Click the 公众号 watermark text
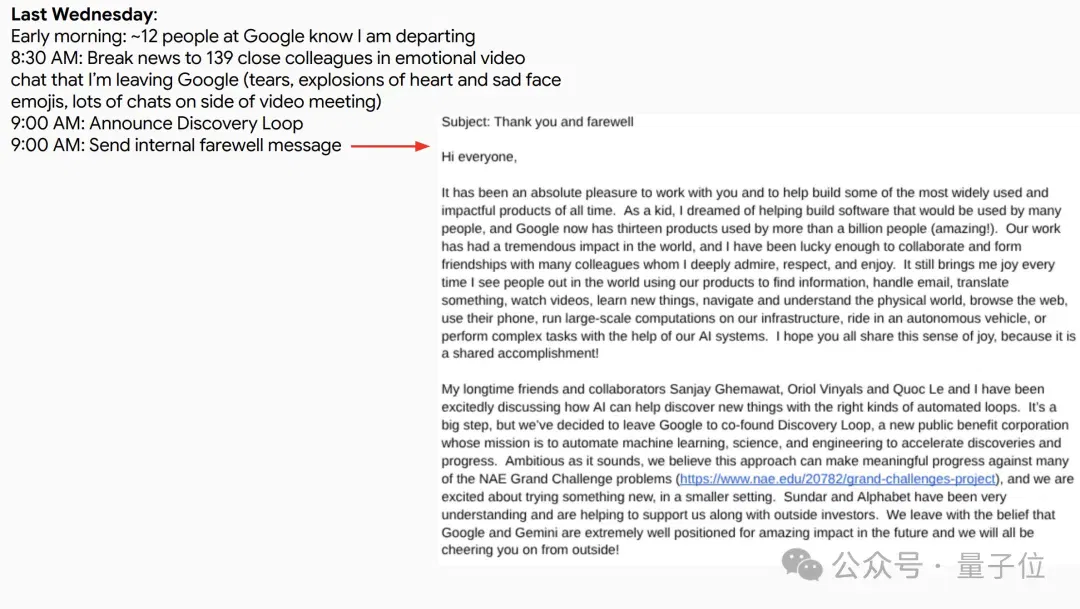The height and width of the screenshot is (609, 1080). (x=876, y=566)
